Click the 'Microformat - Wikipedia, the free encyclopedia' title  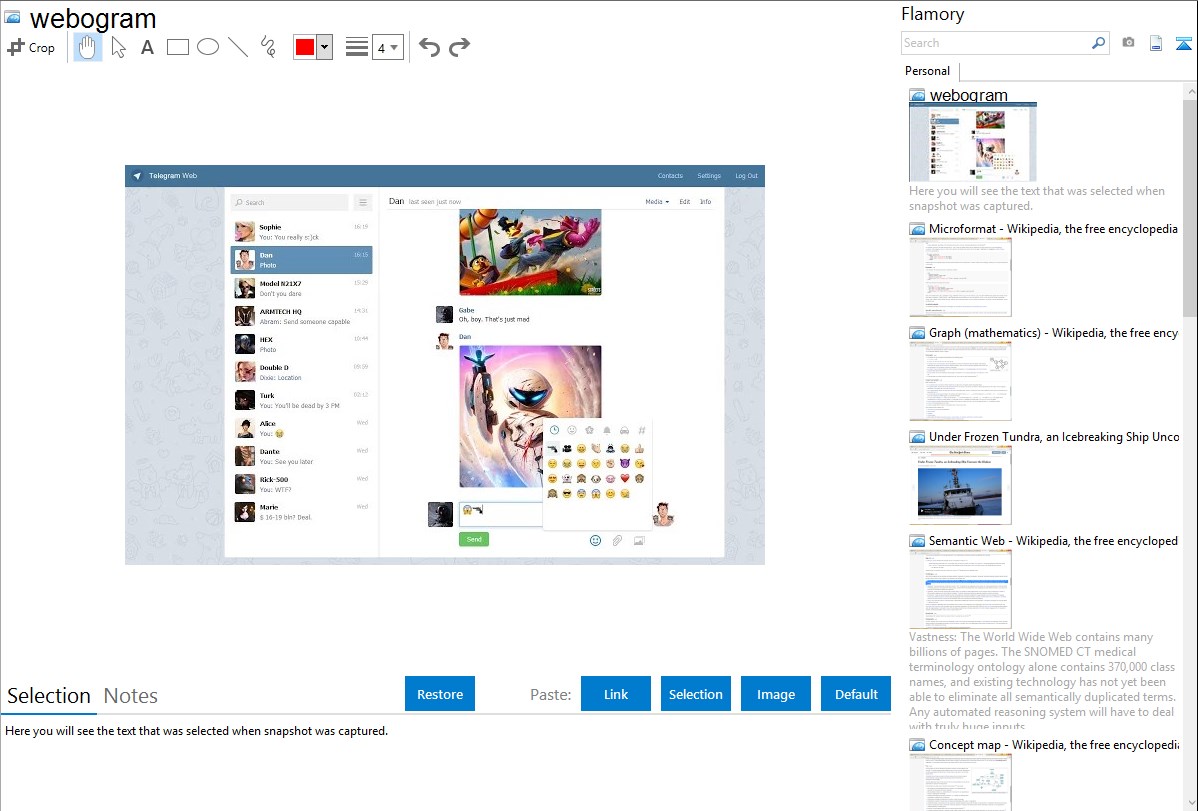coord(1053,229)
